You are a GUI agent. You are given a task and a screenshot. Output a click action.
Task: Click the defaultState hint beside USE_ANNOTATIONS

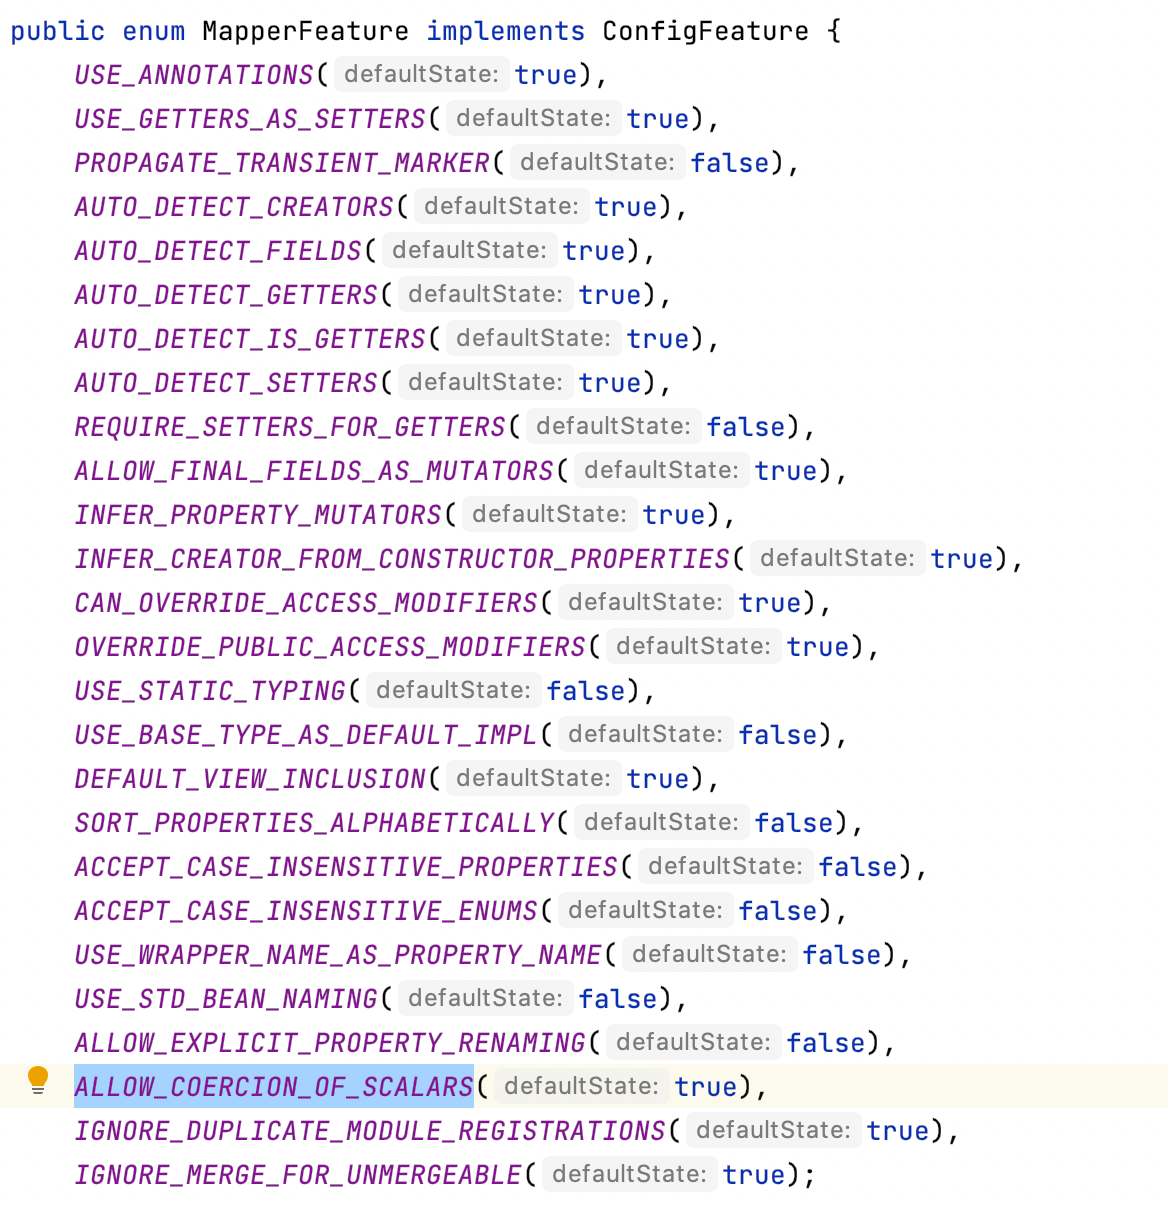[421, 74]
